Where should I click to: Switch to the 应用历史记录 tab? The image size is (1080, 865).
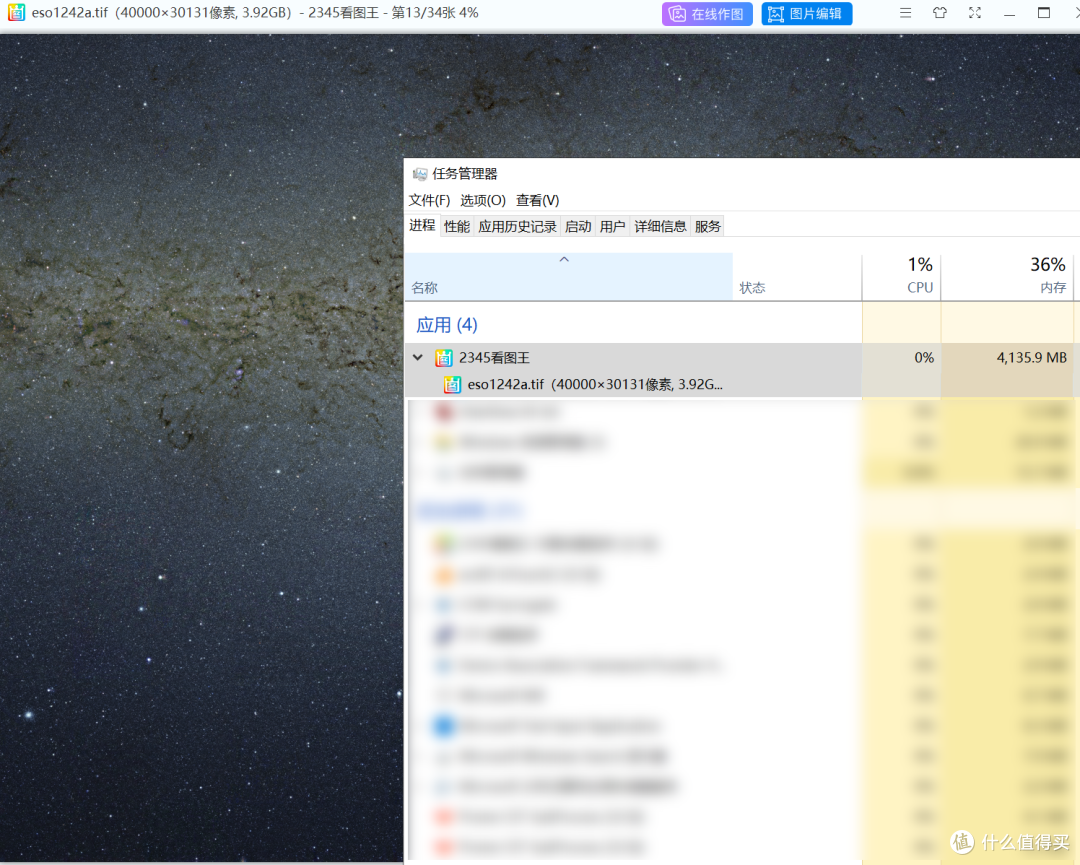point(517,227)
